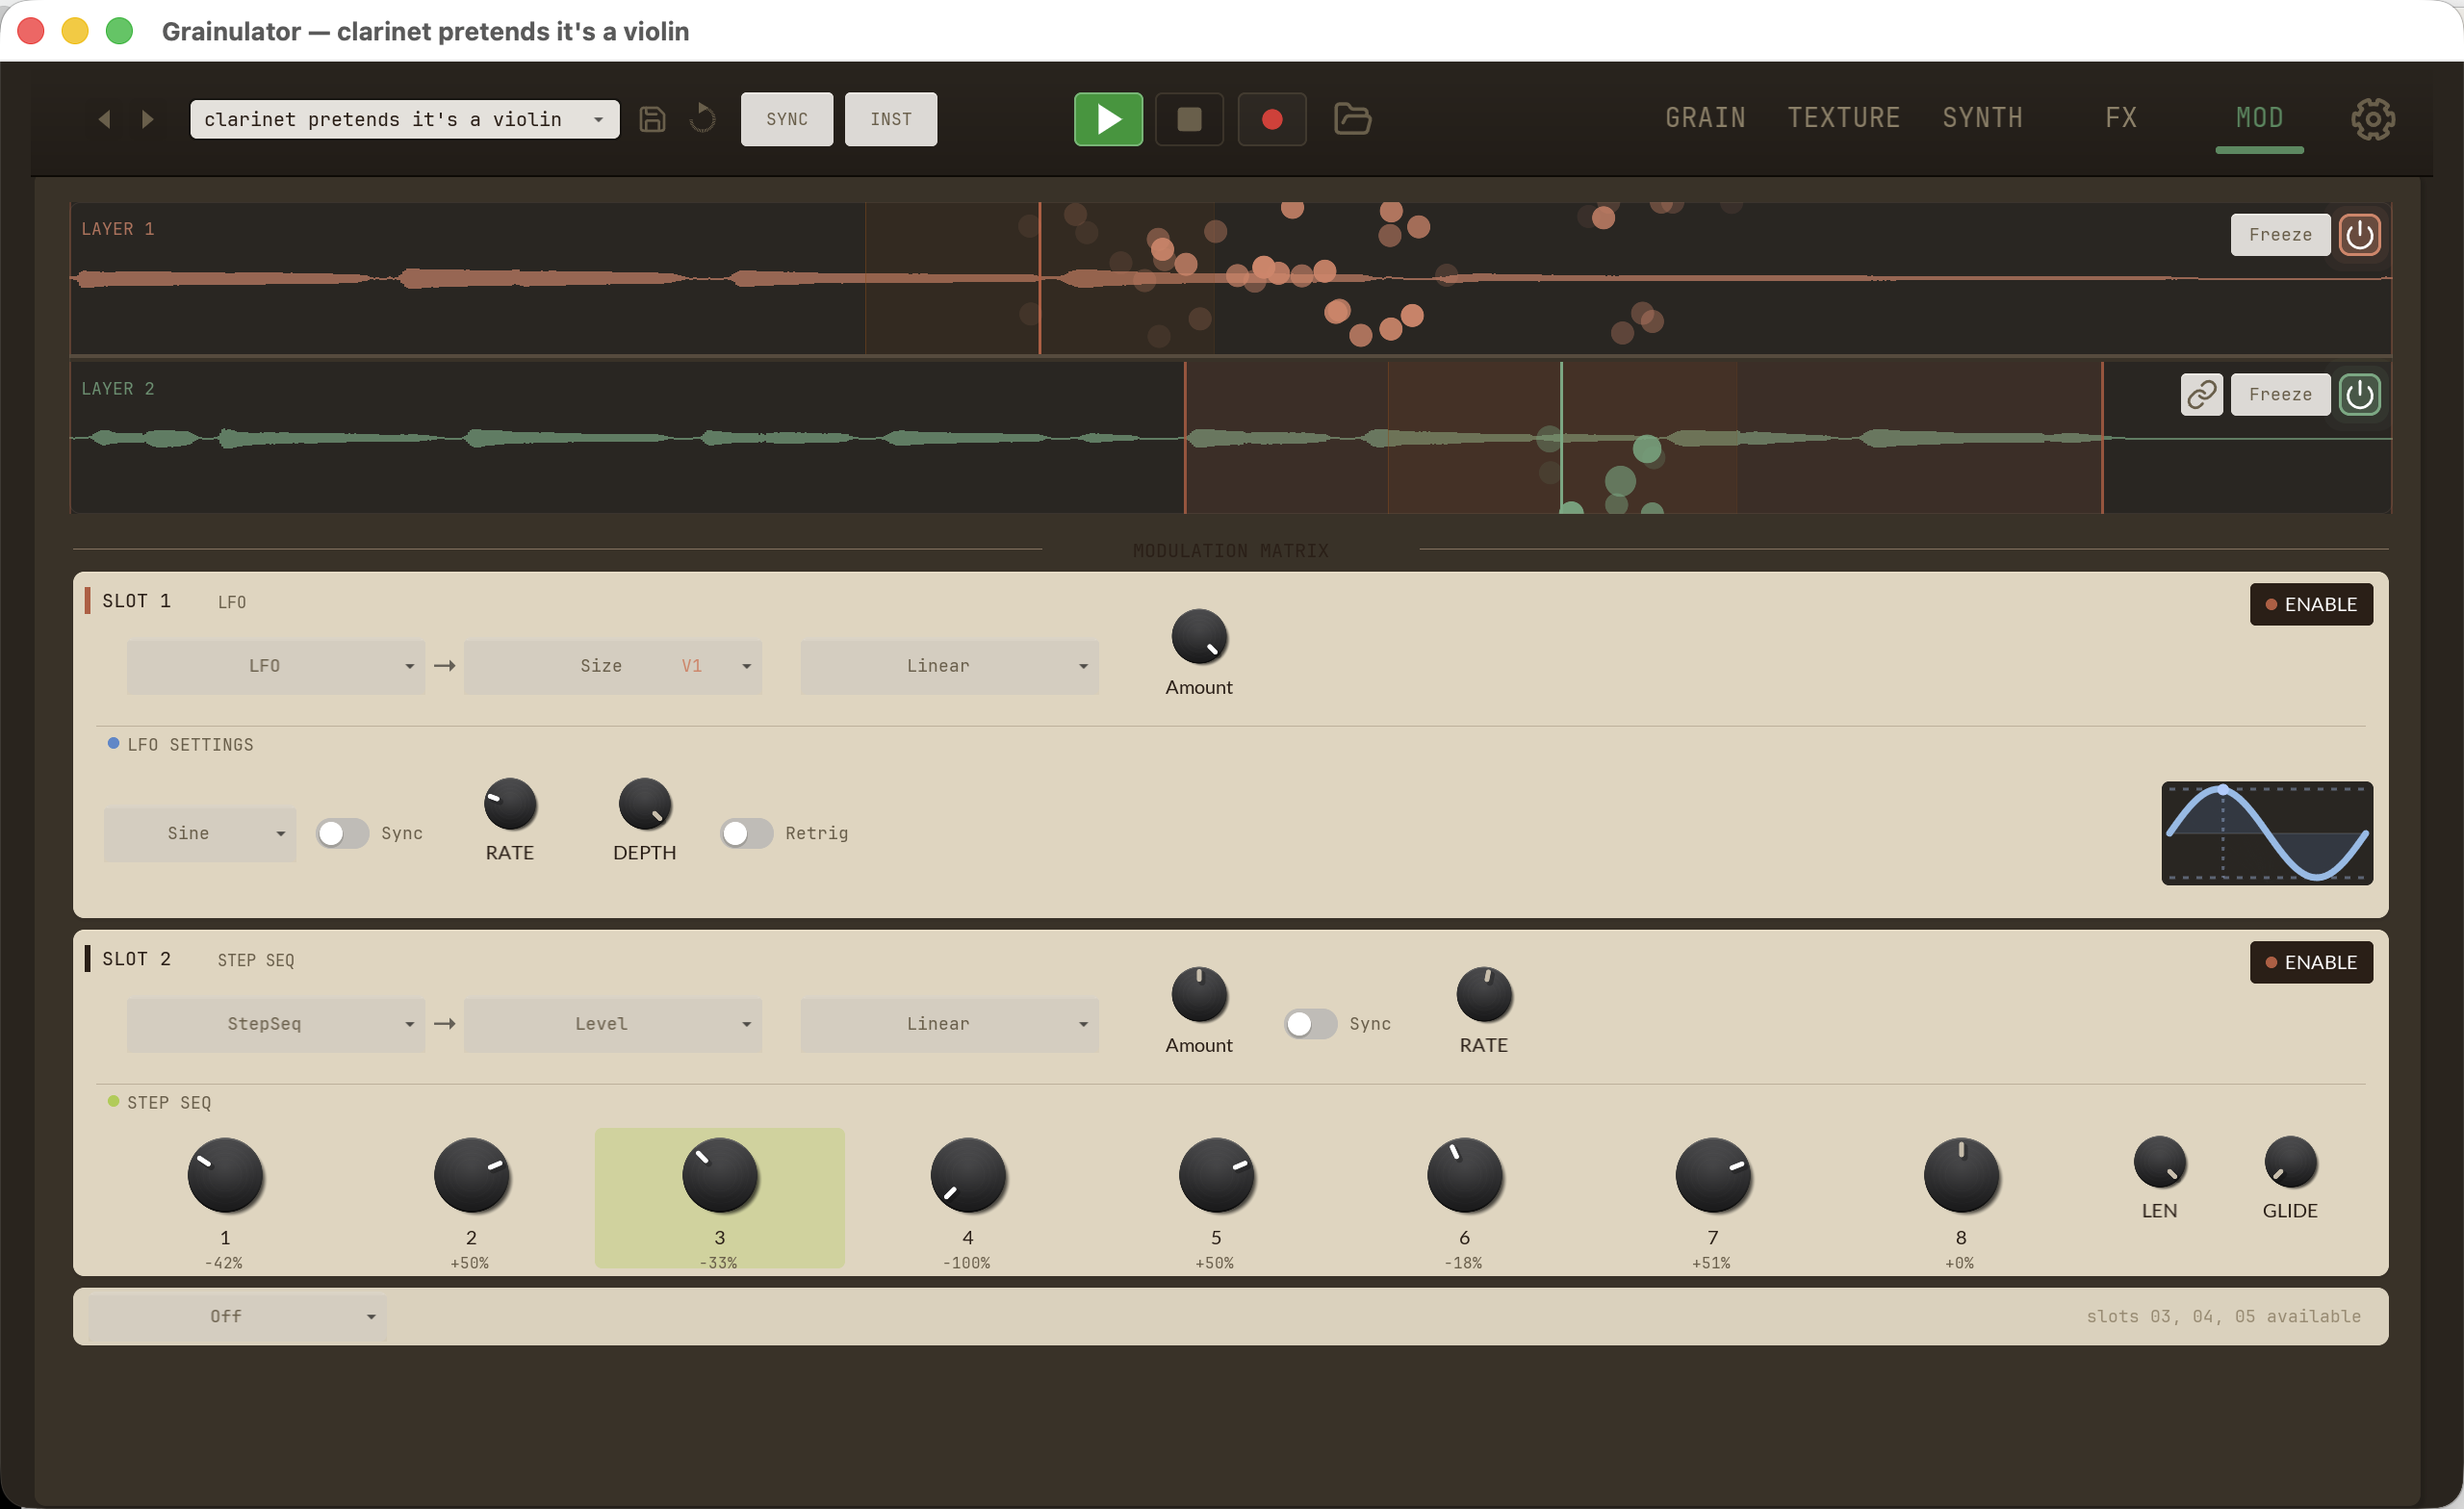
Task: Freeze Layer 1
Action: [2280, 235]
